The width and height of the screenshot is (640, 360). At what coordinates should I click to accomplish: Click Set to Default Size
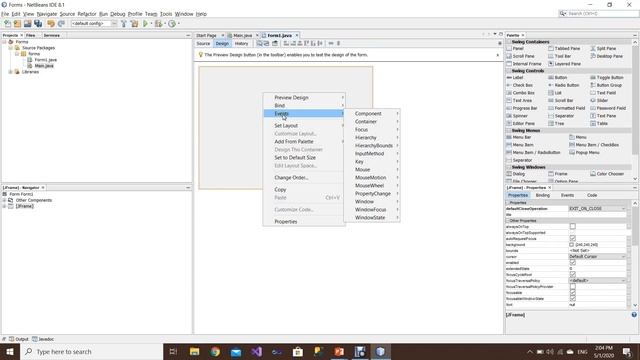click(304, 158)
